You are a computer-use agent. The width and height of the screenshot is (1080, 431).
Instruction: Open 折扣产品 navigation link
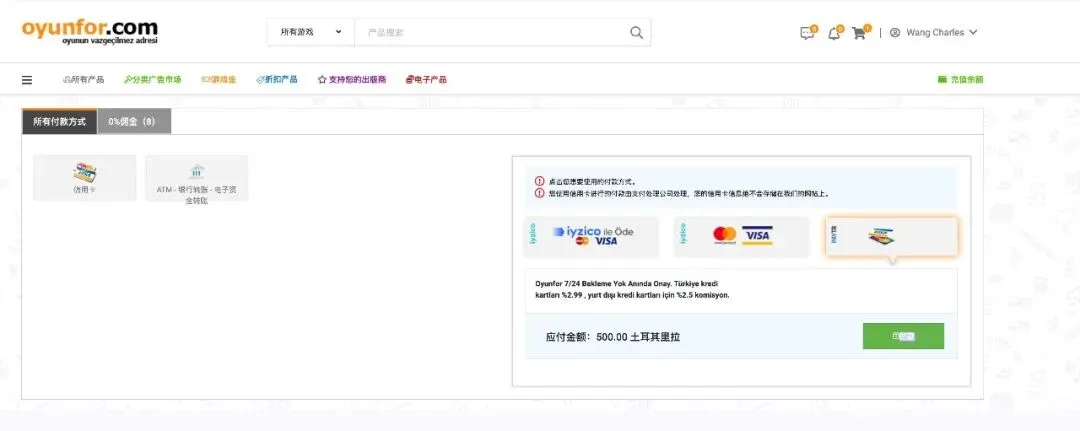point(277,80)
